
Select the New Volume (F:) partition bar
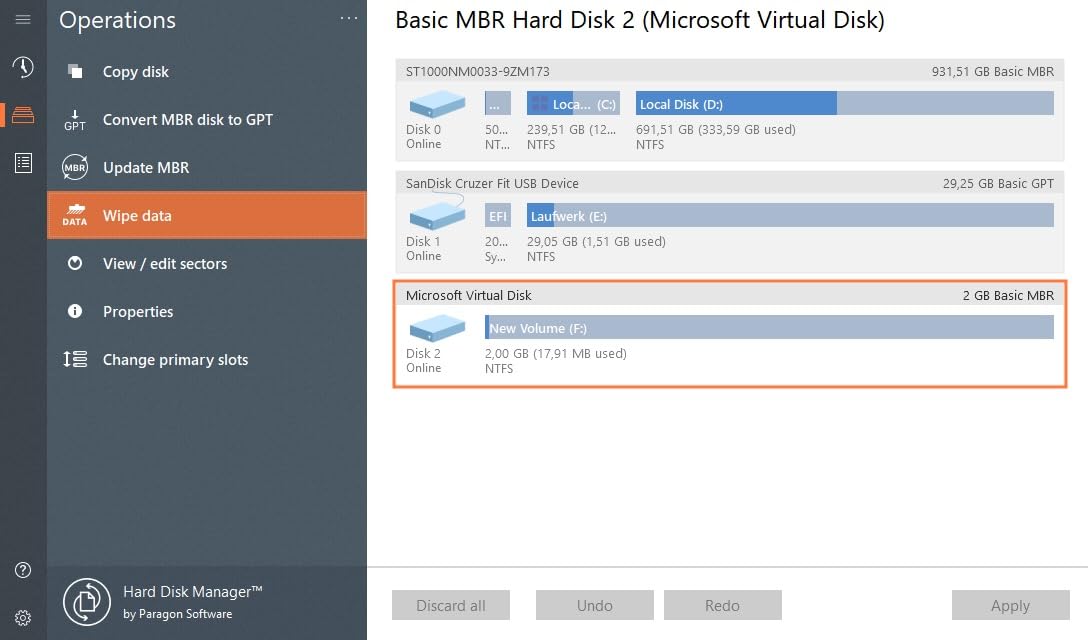coord(770,328)
